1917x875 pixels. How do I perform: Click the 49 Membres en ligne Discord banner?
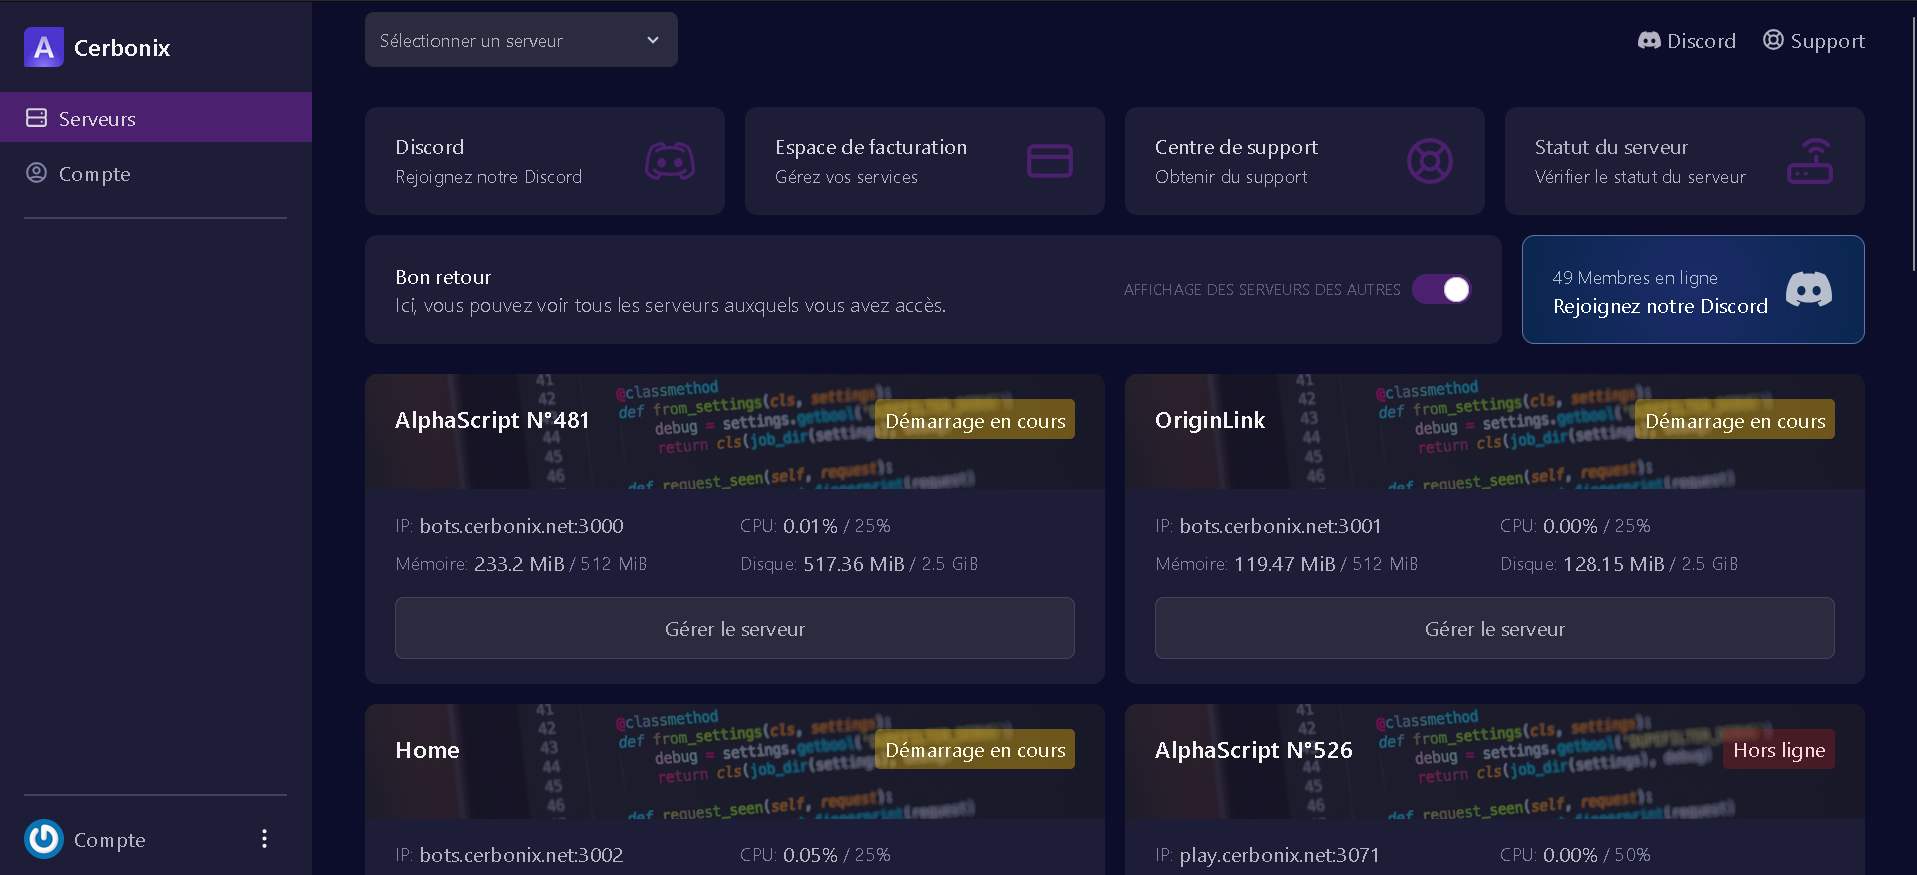click(x=1693, y=290)
